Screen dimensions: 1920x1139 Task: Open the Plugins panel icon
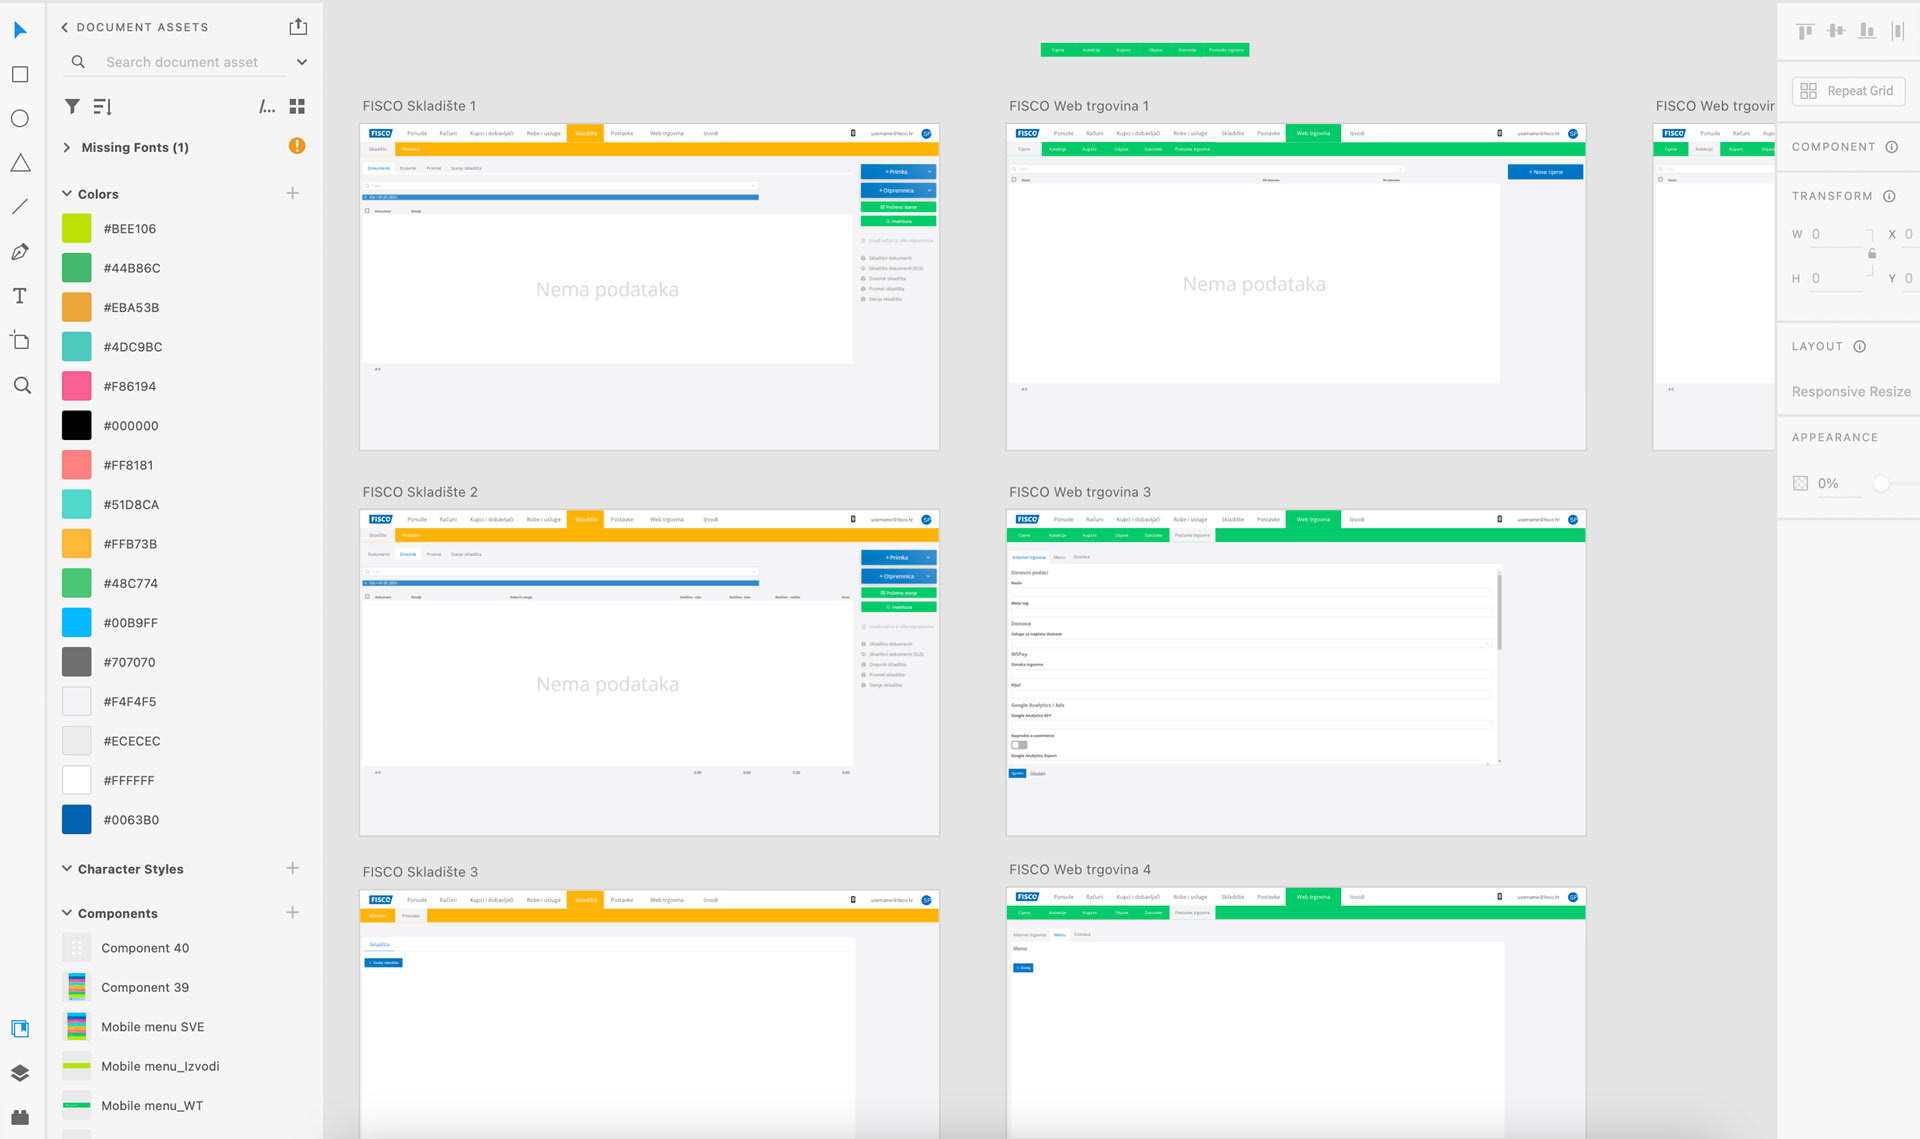coord(20,1117)
